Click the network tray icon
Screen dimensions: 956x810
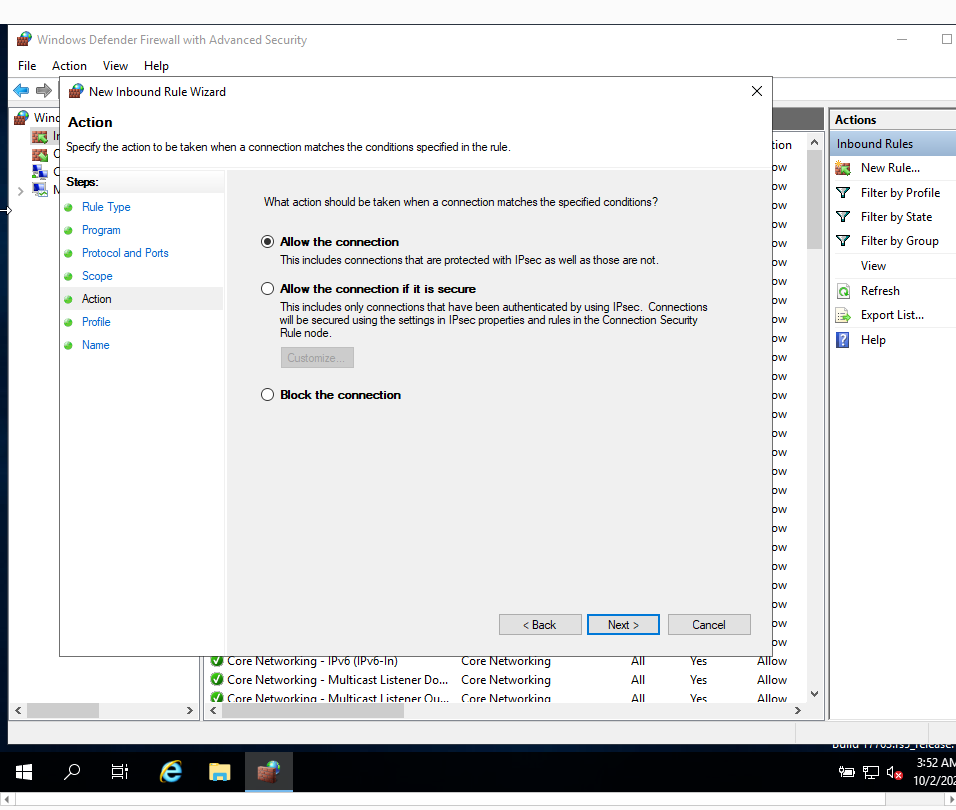[871, 773]
